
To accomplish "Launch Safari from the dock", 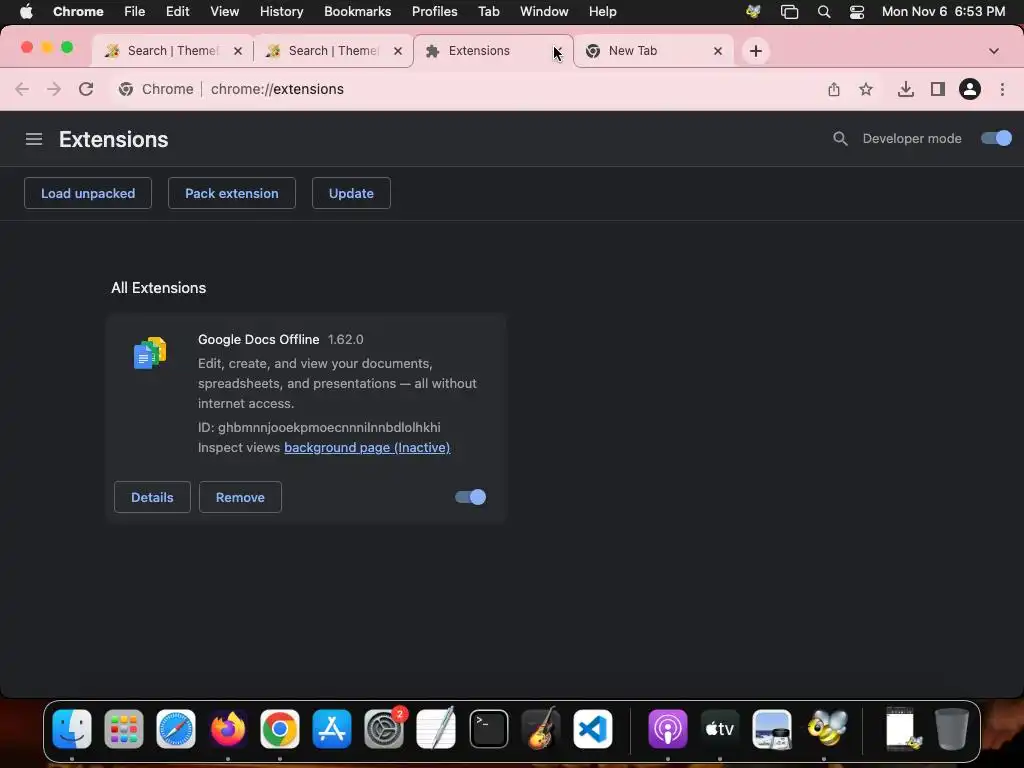I will coord(176,728).
